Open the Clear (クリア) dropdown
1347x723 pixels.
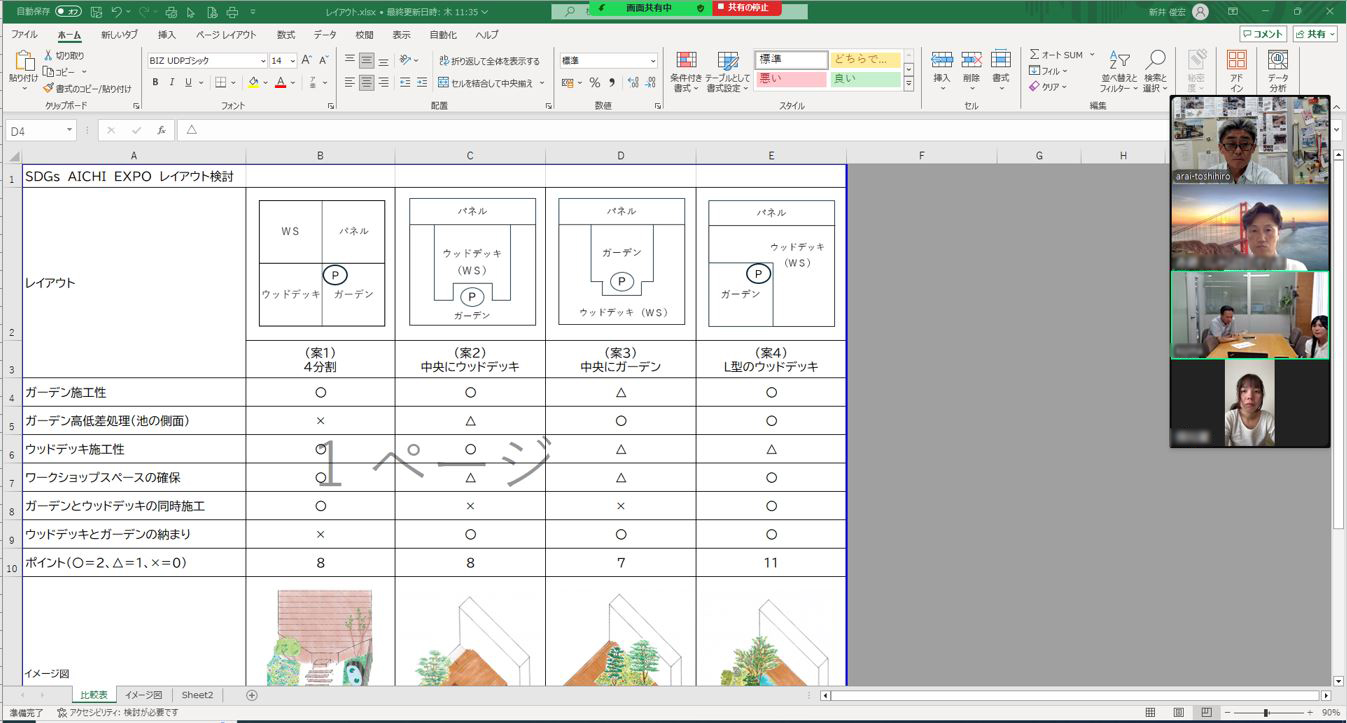pos(1049,87)
